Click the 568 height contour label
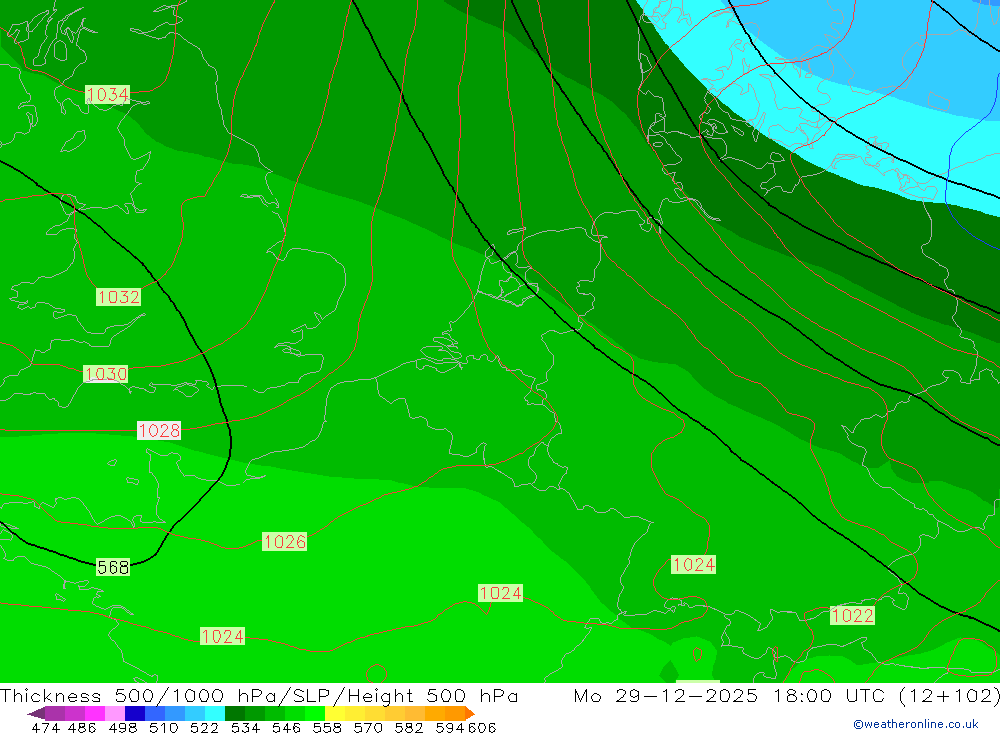The image size is (1000, 733). (x=113, y=567)
